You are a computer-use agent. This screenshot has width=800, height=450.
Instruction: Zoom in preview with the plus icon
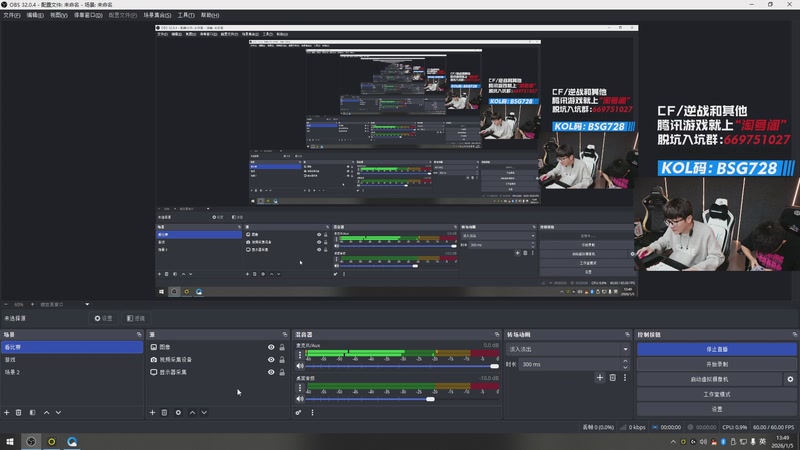click(x=32, y=304)
